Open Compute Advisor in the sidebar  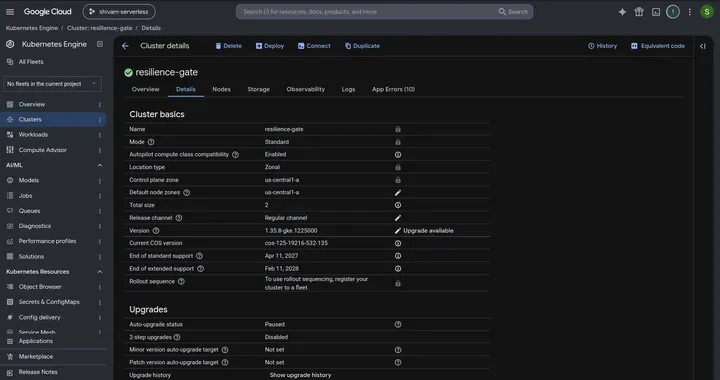pos(43,150)
